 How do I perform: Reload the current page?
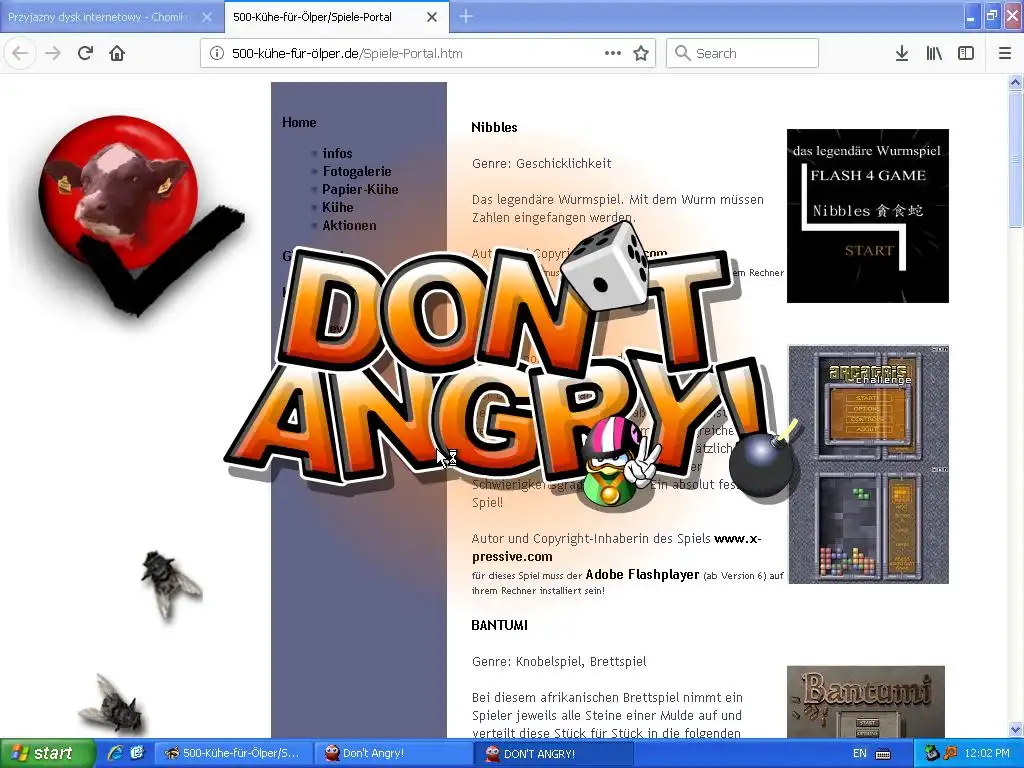(85, 54)
